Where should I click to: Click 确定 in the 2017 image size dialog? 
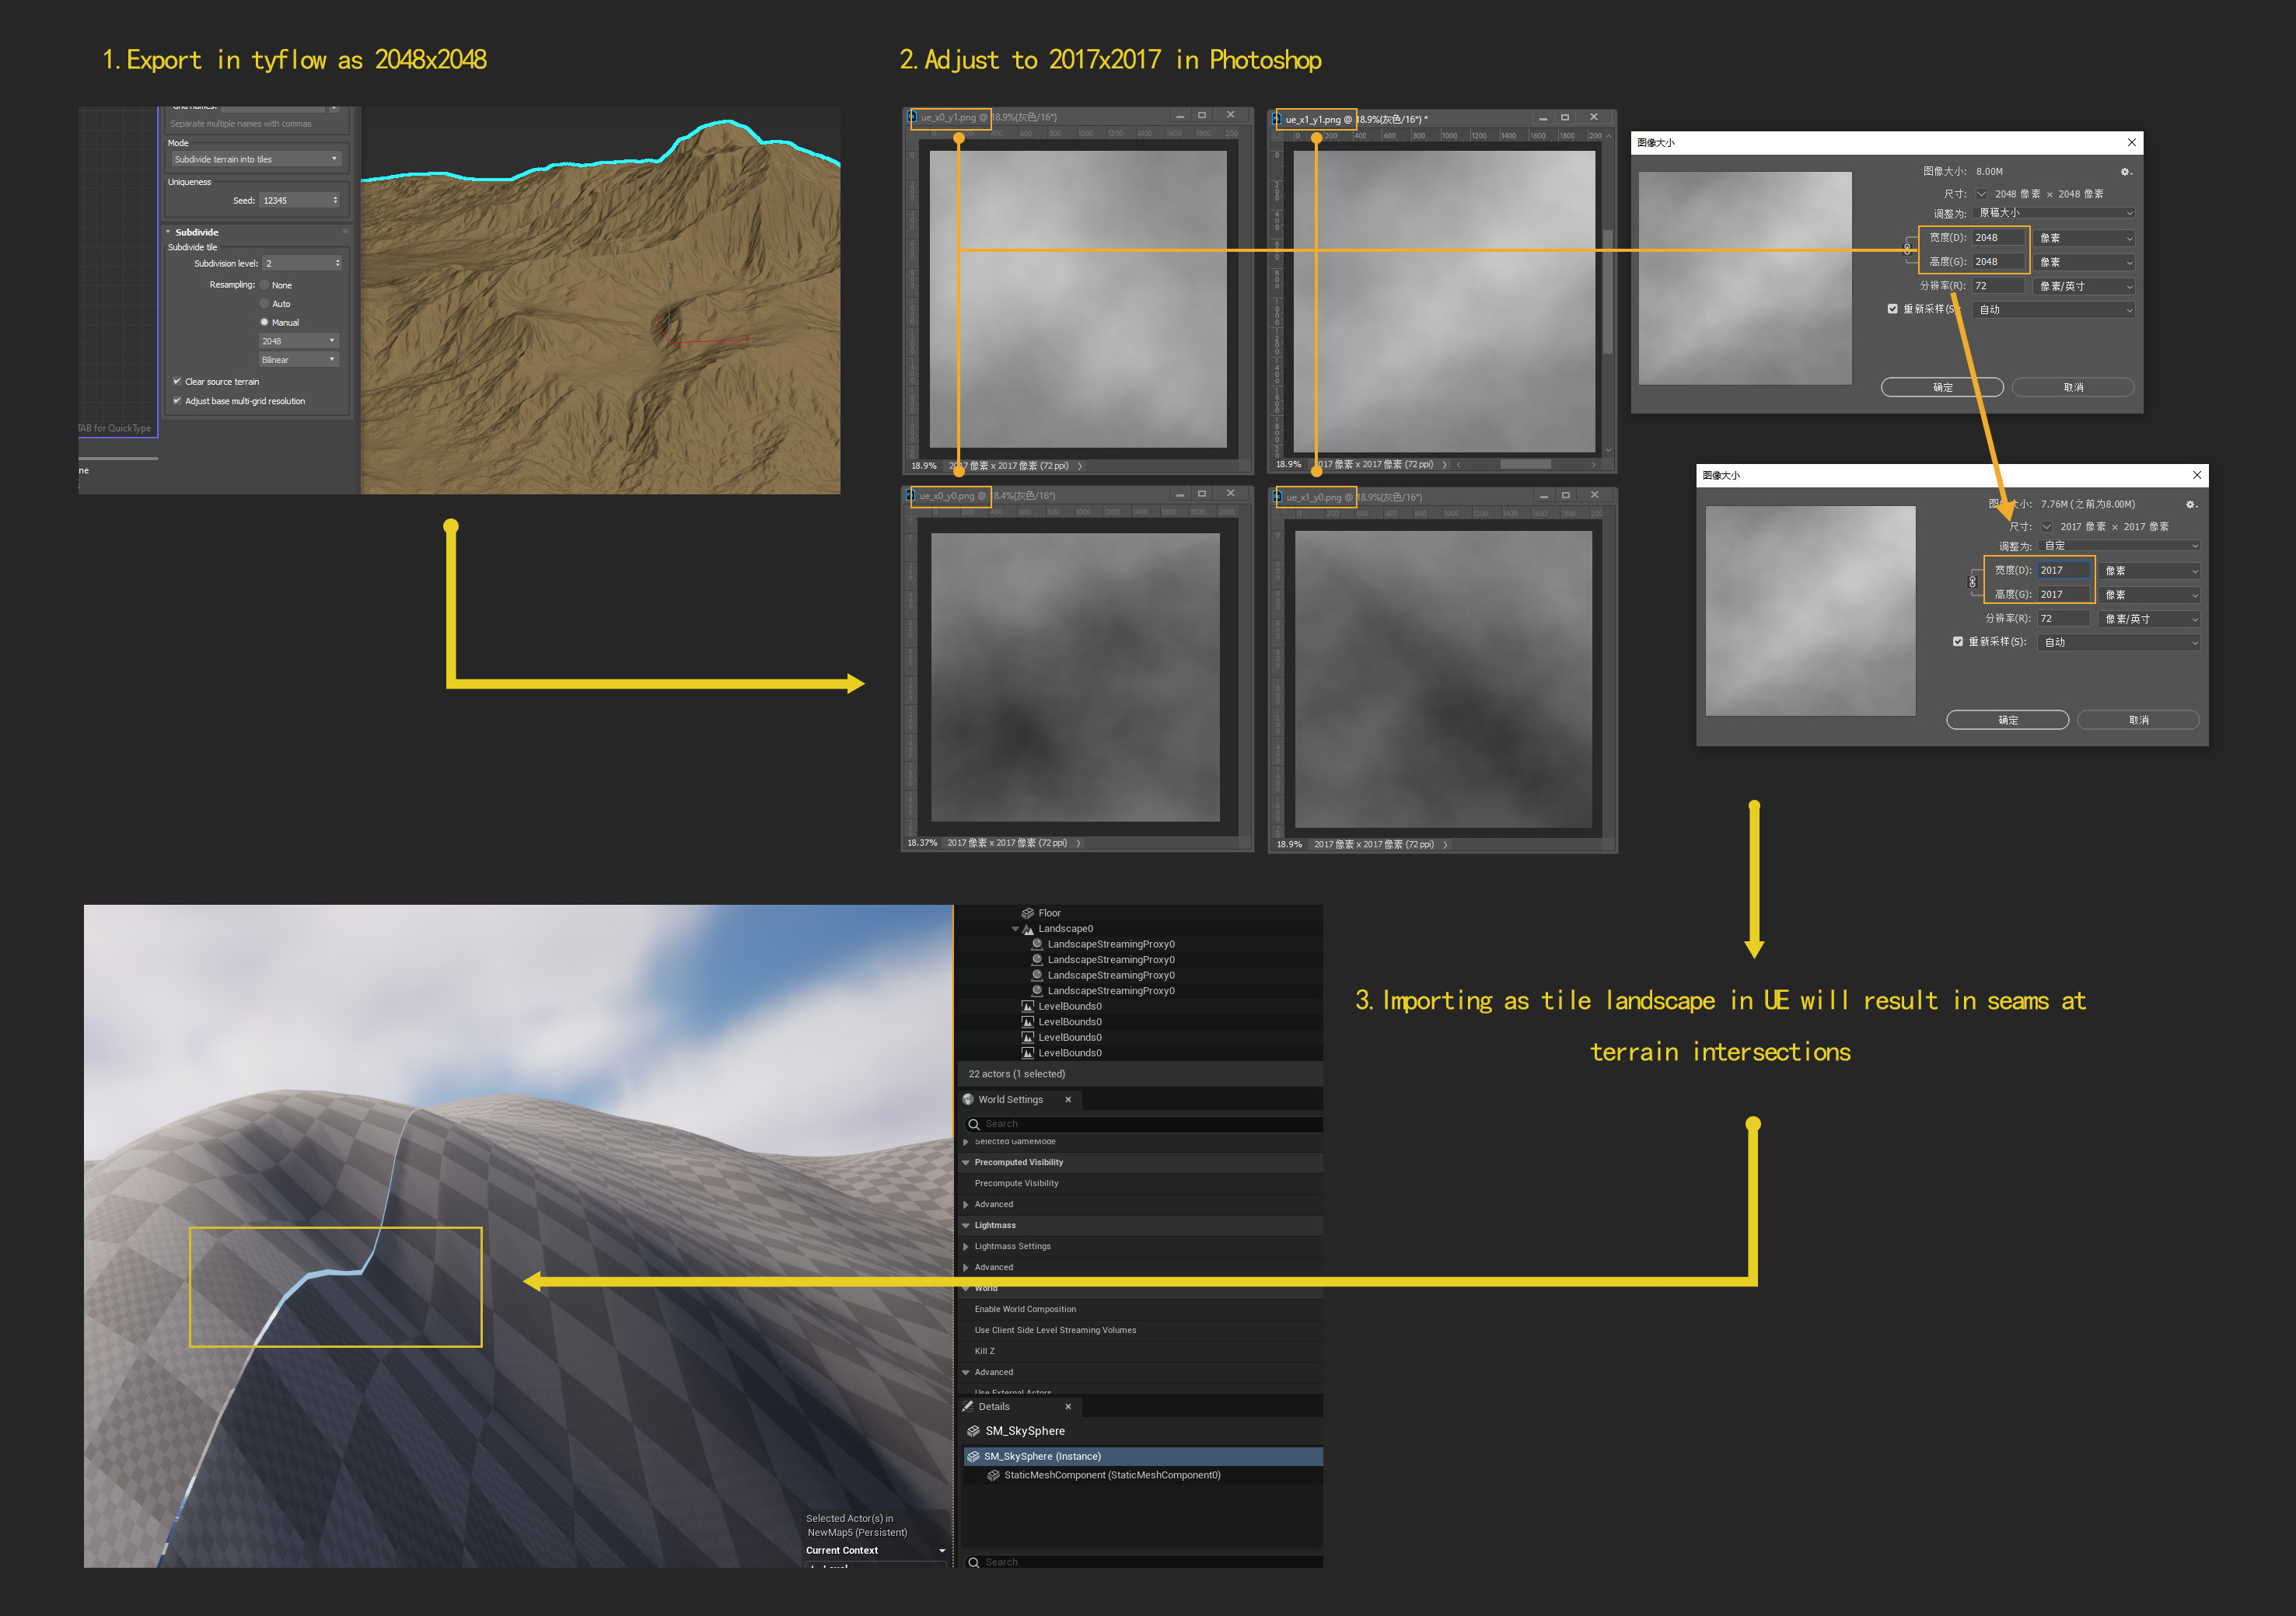coord(2007,720)
